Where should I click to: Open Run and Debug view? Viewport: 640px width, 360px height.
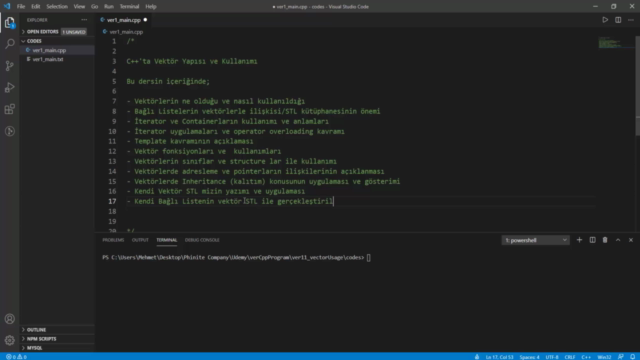[x=9, y=87]
